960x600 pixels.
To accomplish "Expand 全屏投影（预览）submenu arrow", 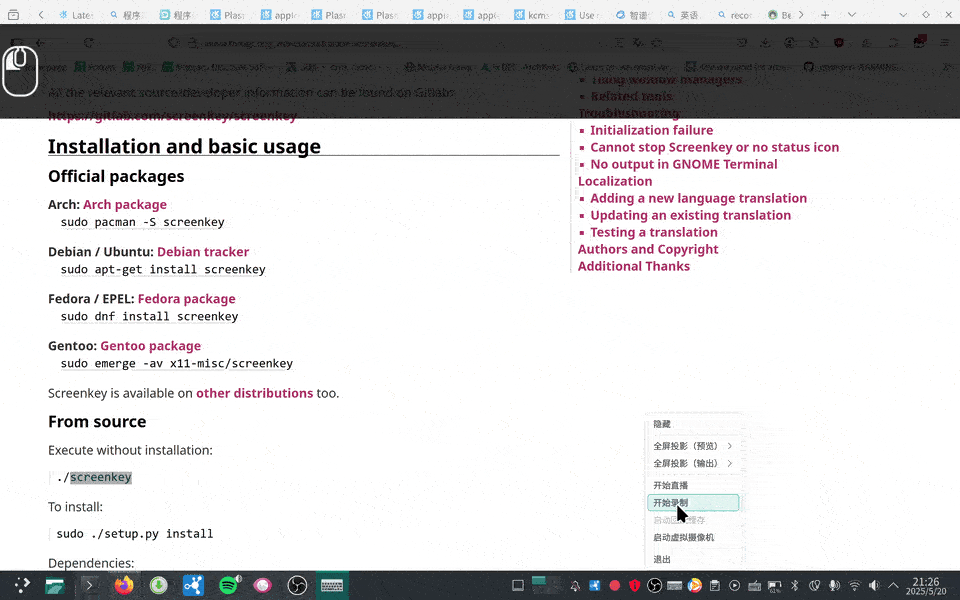I will click(730, 446).
